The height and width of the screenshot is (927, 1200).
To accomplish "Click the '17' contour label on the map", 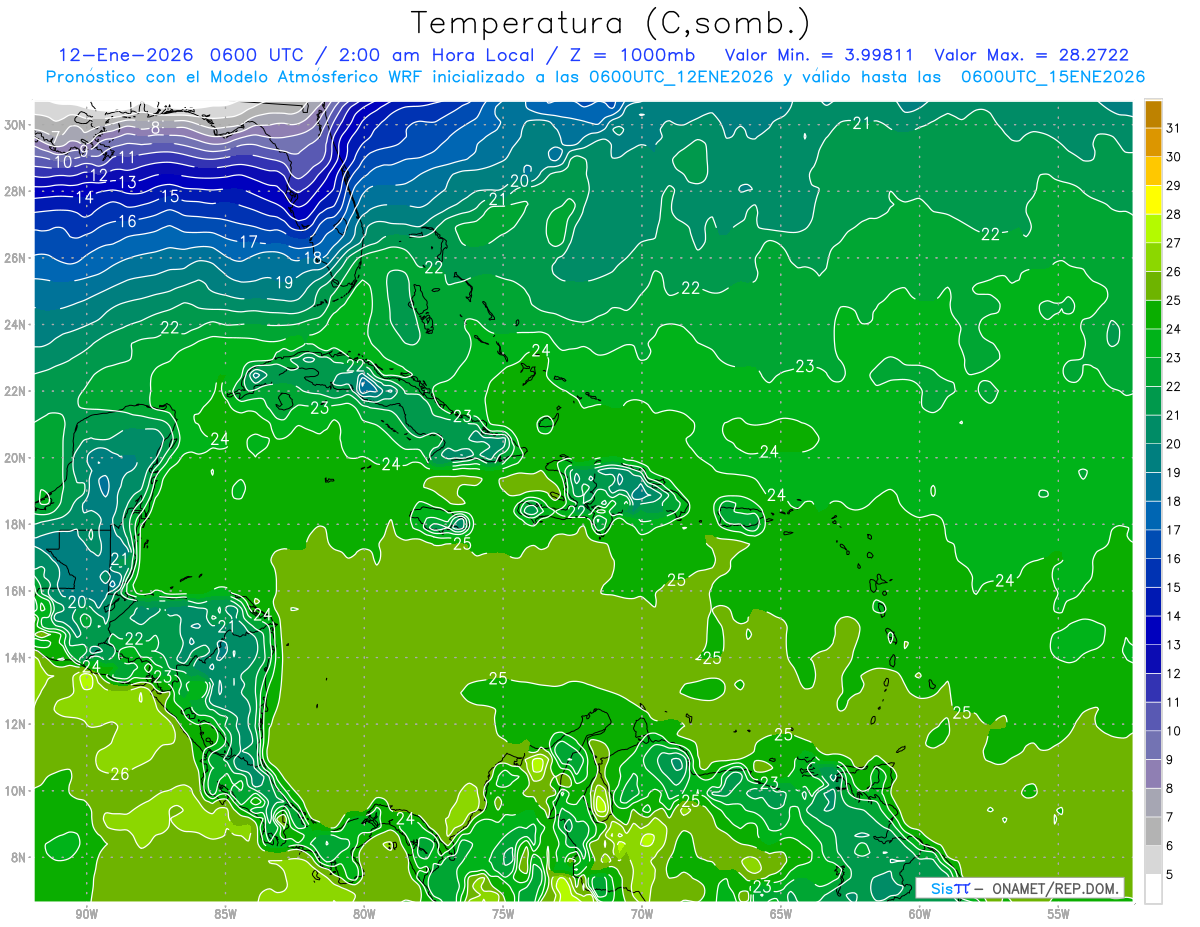I will point(249,242).
